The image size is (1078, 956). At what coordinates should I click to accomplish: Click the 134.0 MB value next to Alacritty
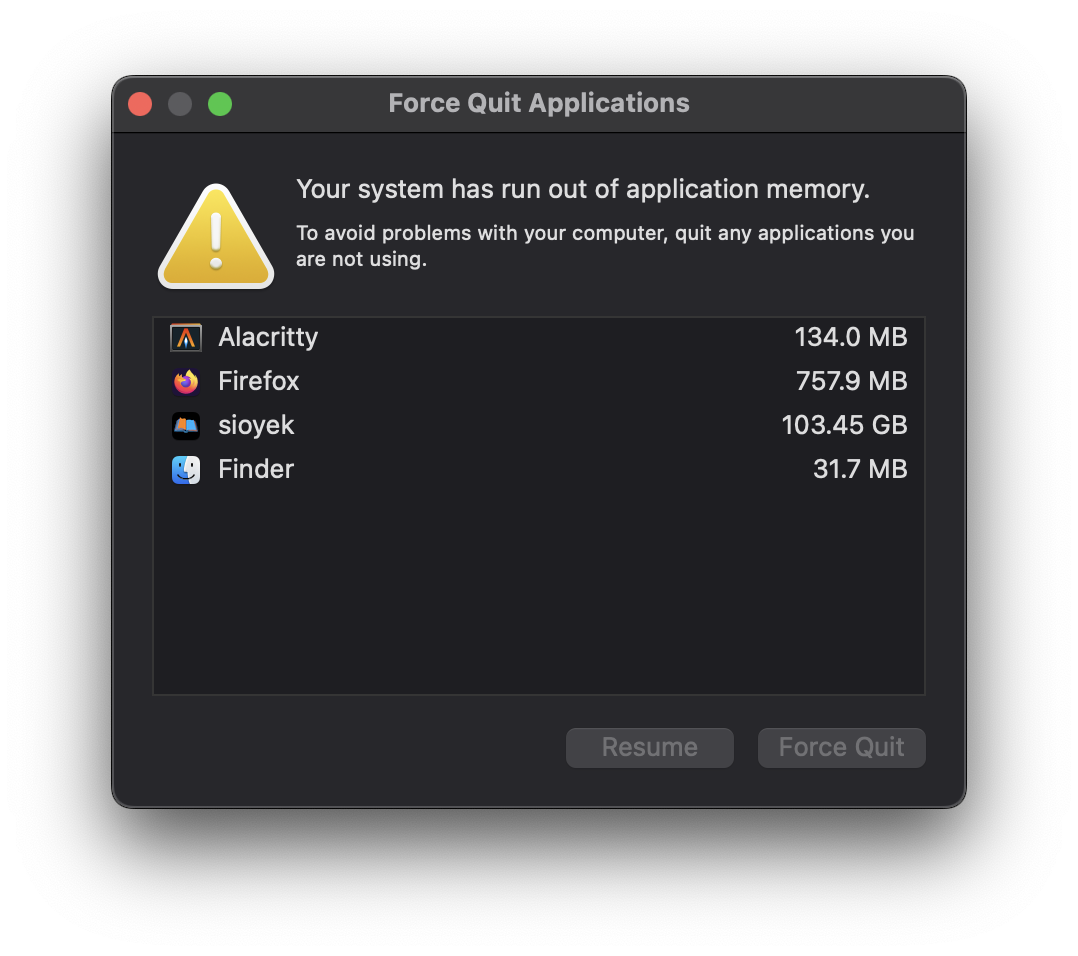(x=851, y=337)
